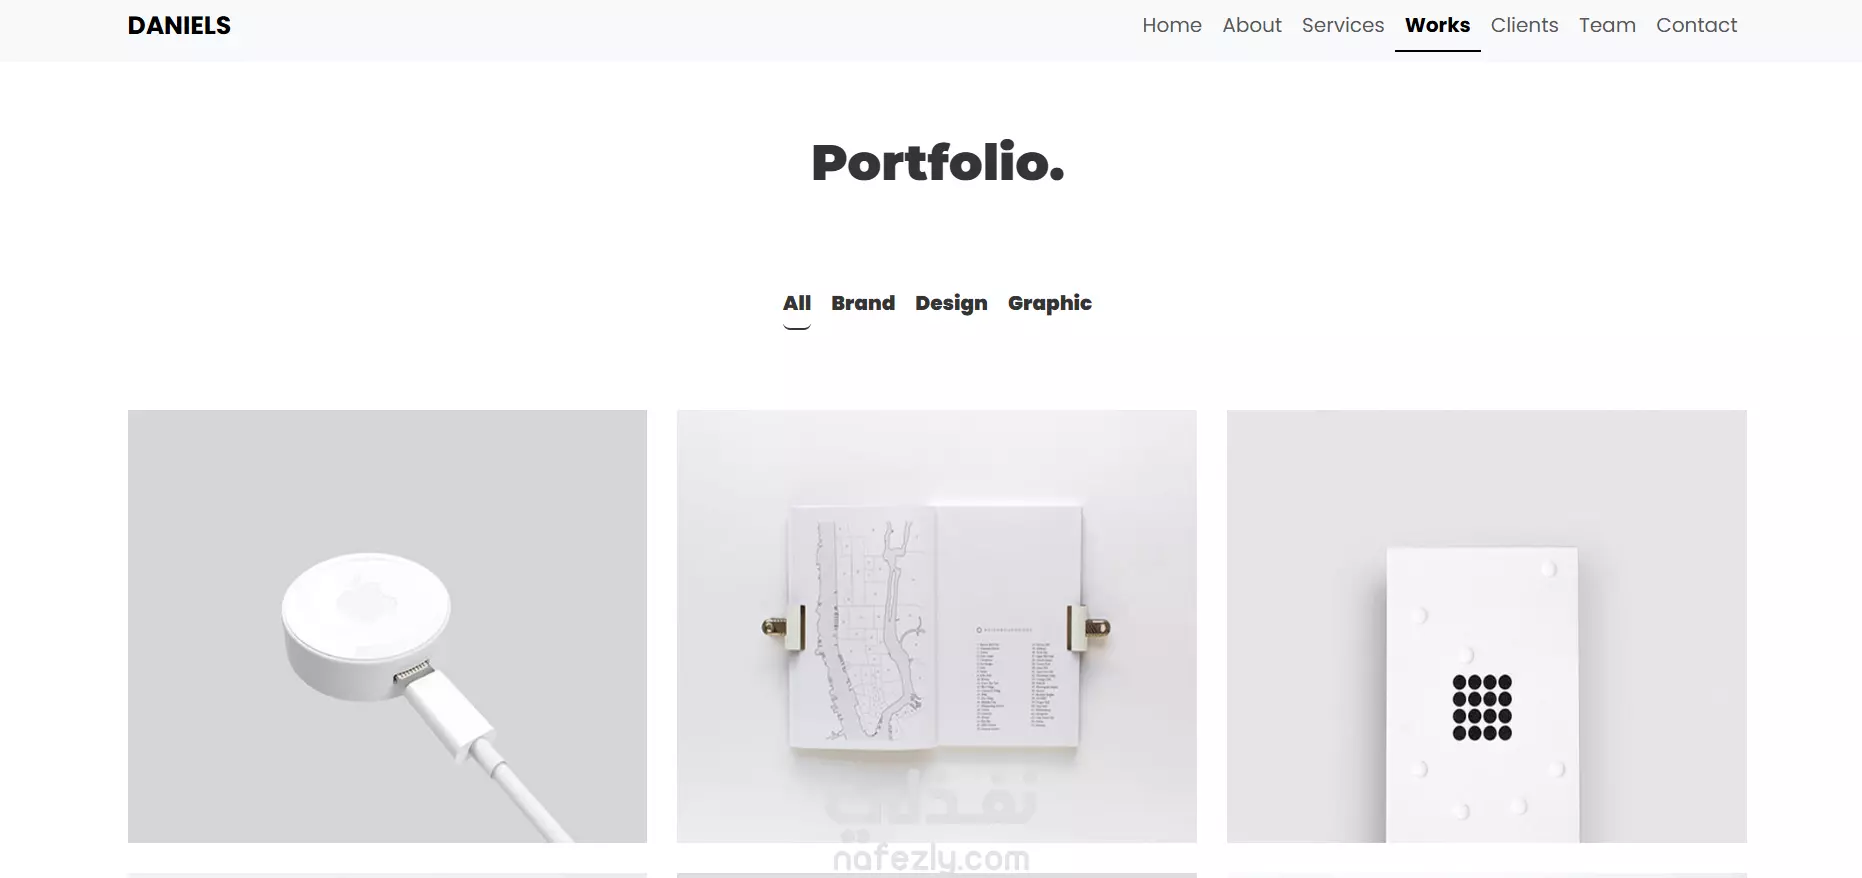Open partially visible thumbnail below charger image
1862x878 pixels.
pos(387,875)
